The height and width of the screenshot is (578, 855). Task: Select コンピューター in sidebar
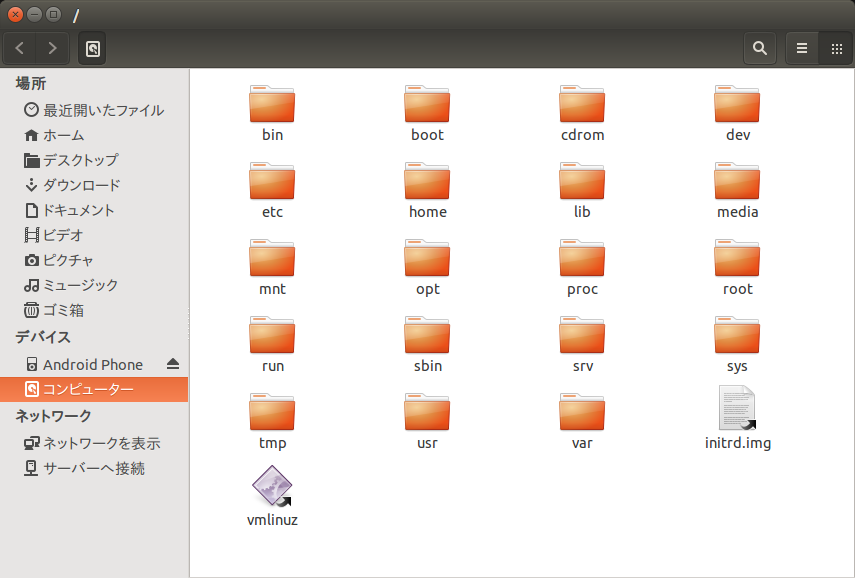tap(94, 389)
